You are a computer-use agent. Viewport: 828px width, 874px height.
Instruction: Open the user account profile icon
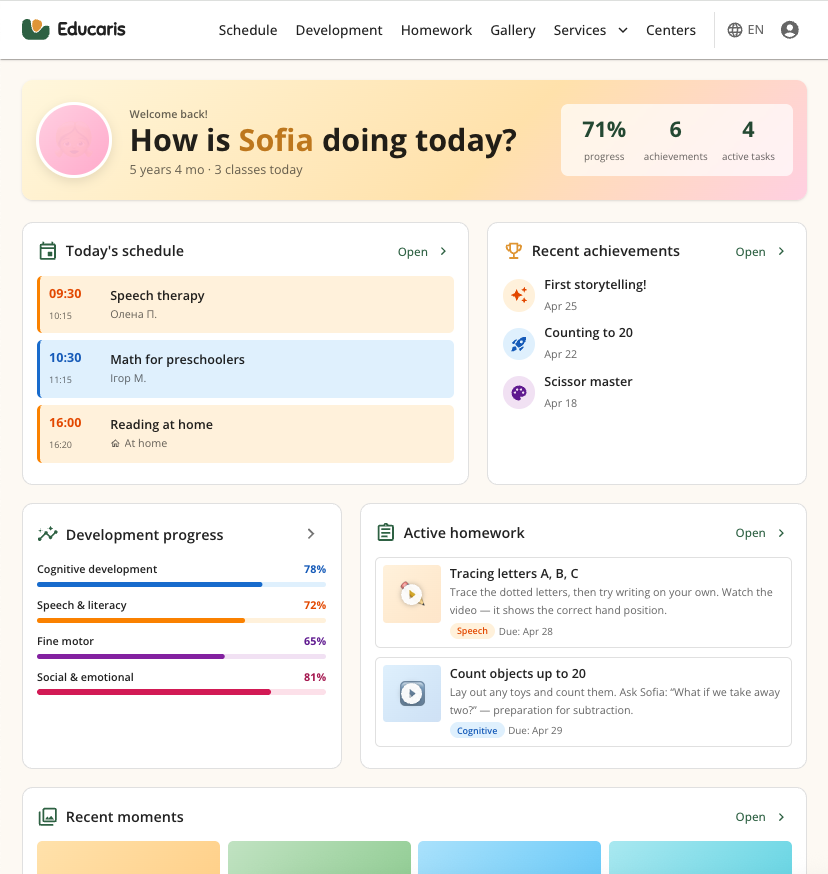click(789, 30)
